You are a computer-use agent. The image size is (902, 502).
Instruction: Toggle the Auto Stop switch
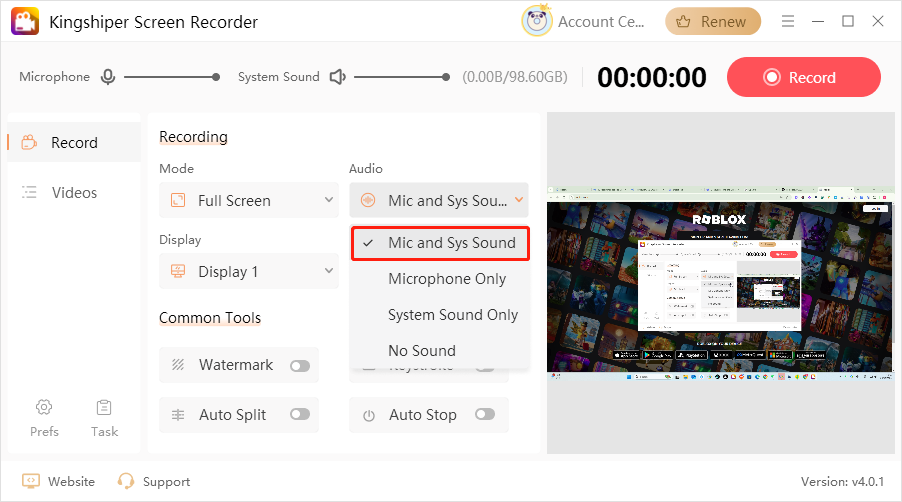[x=485, y=415]
